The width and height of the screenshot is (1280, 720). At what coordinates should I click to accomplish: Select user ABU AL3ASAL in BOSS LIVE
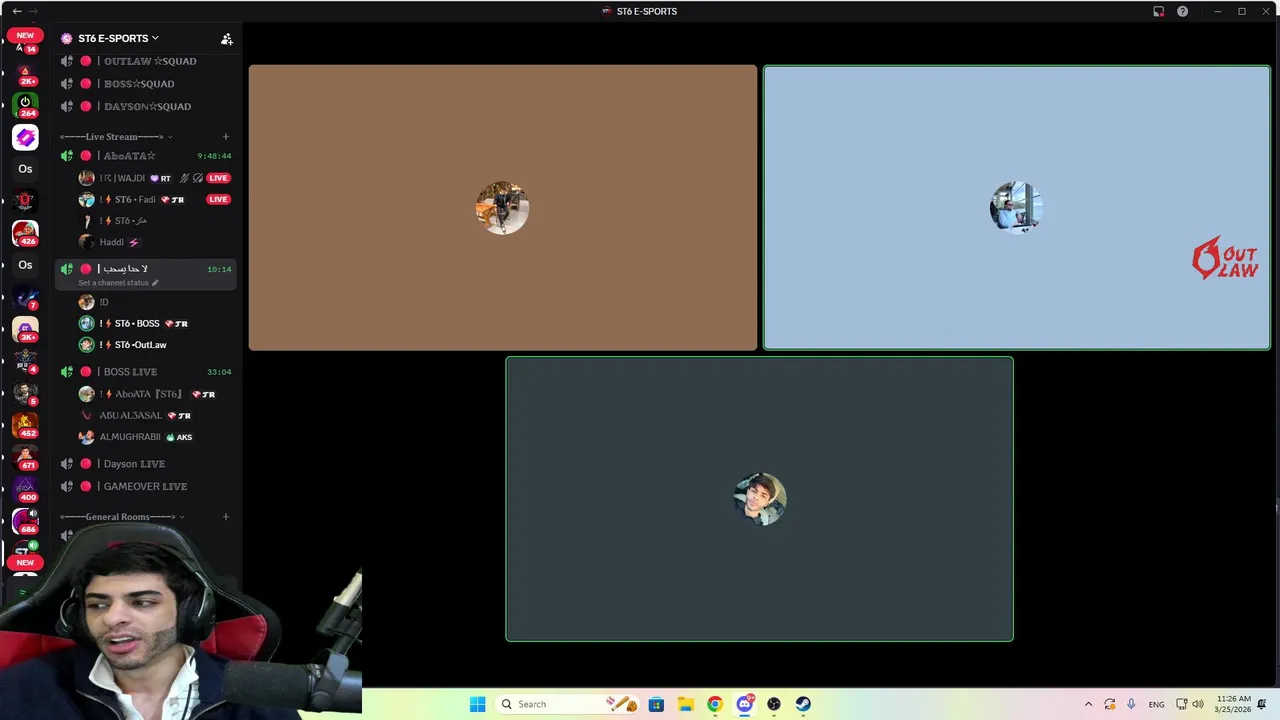(131, 415)
